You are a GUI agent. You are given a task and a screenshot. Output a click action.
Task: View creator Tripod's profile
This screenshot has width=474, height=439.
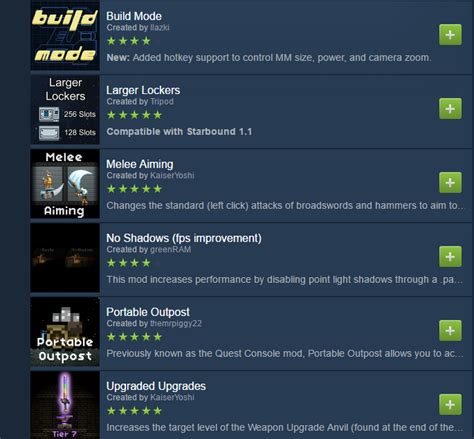[x=162, y=101]
